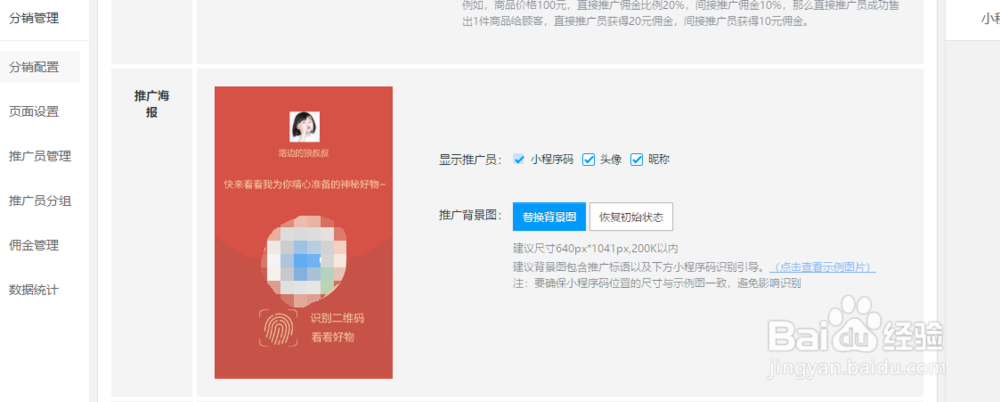Click the 看看好物 text on the poster
This screenshot has width=1000, height=402.
pos(332,338)
